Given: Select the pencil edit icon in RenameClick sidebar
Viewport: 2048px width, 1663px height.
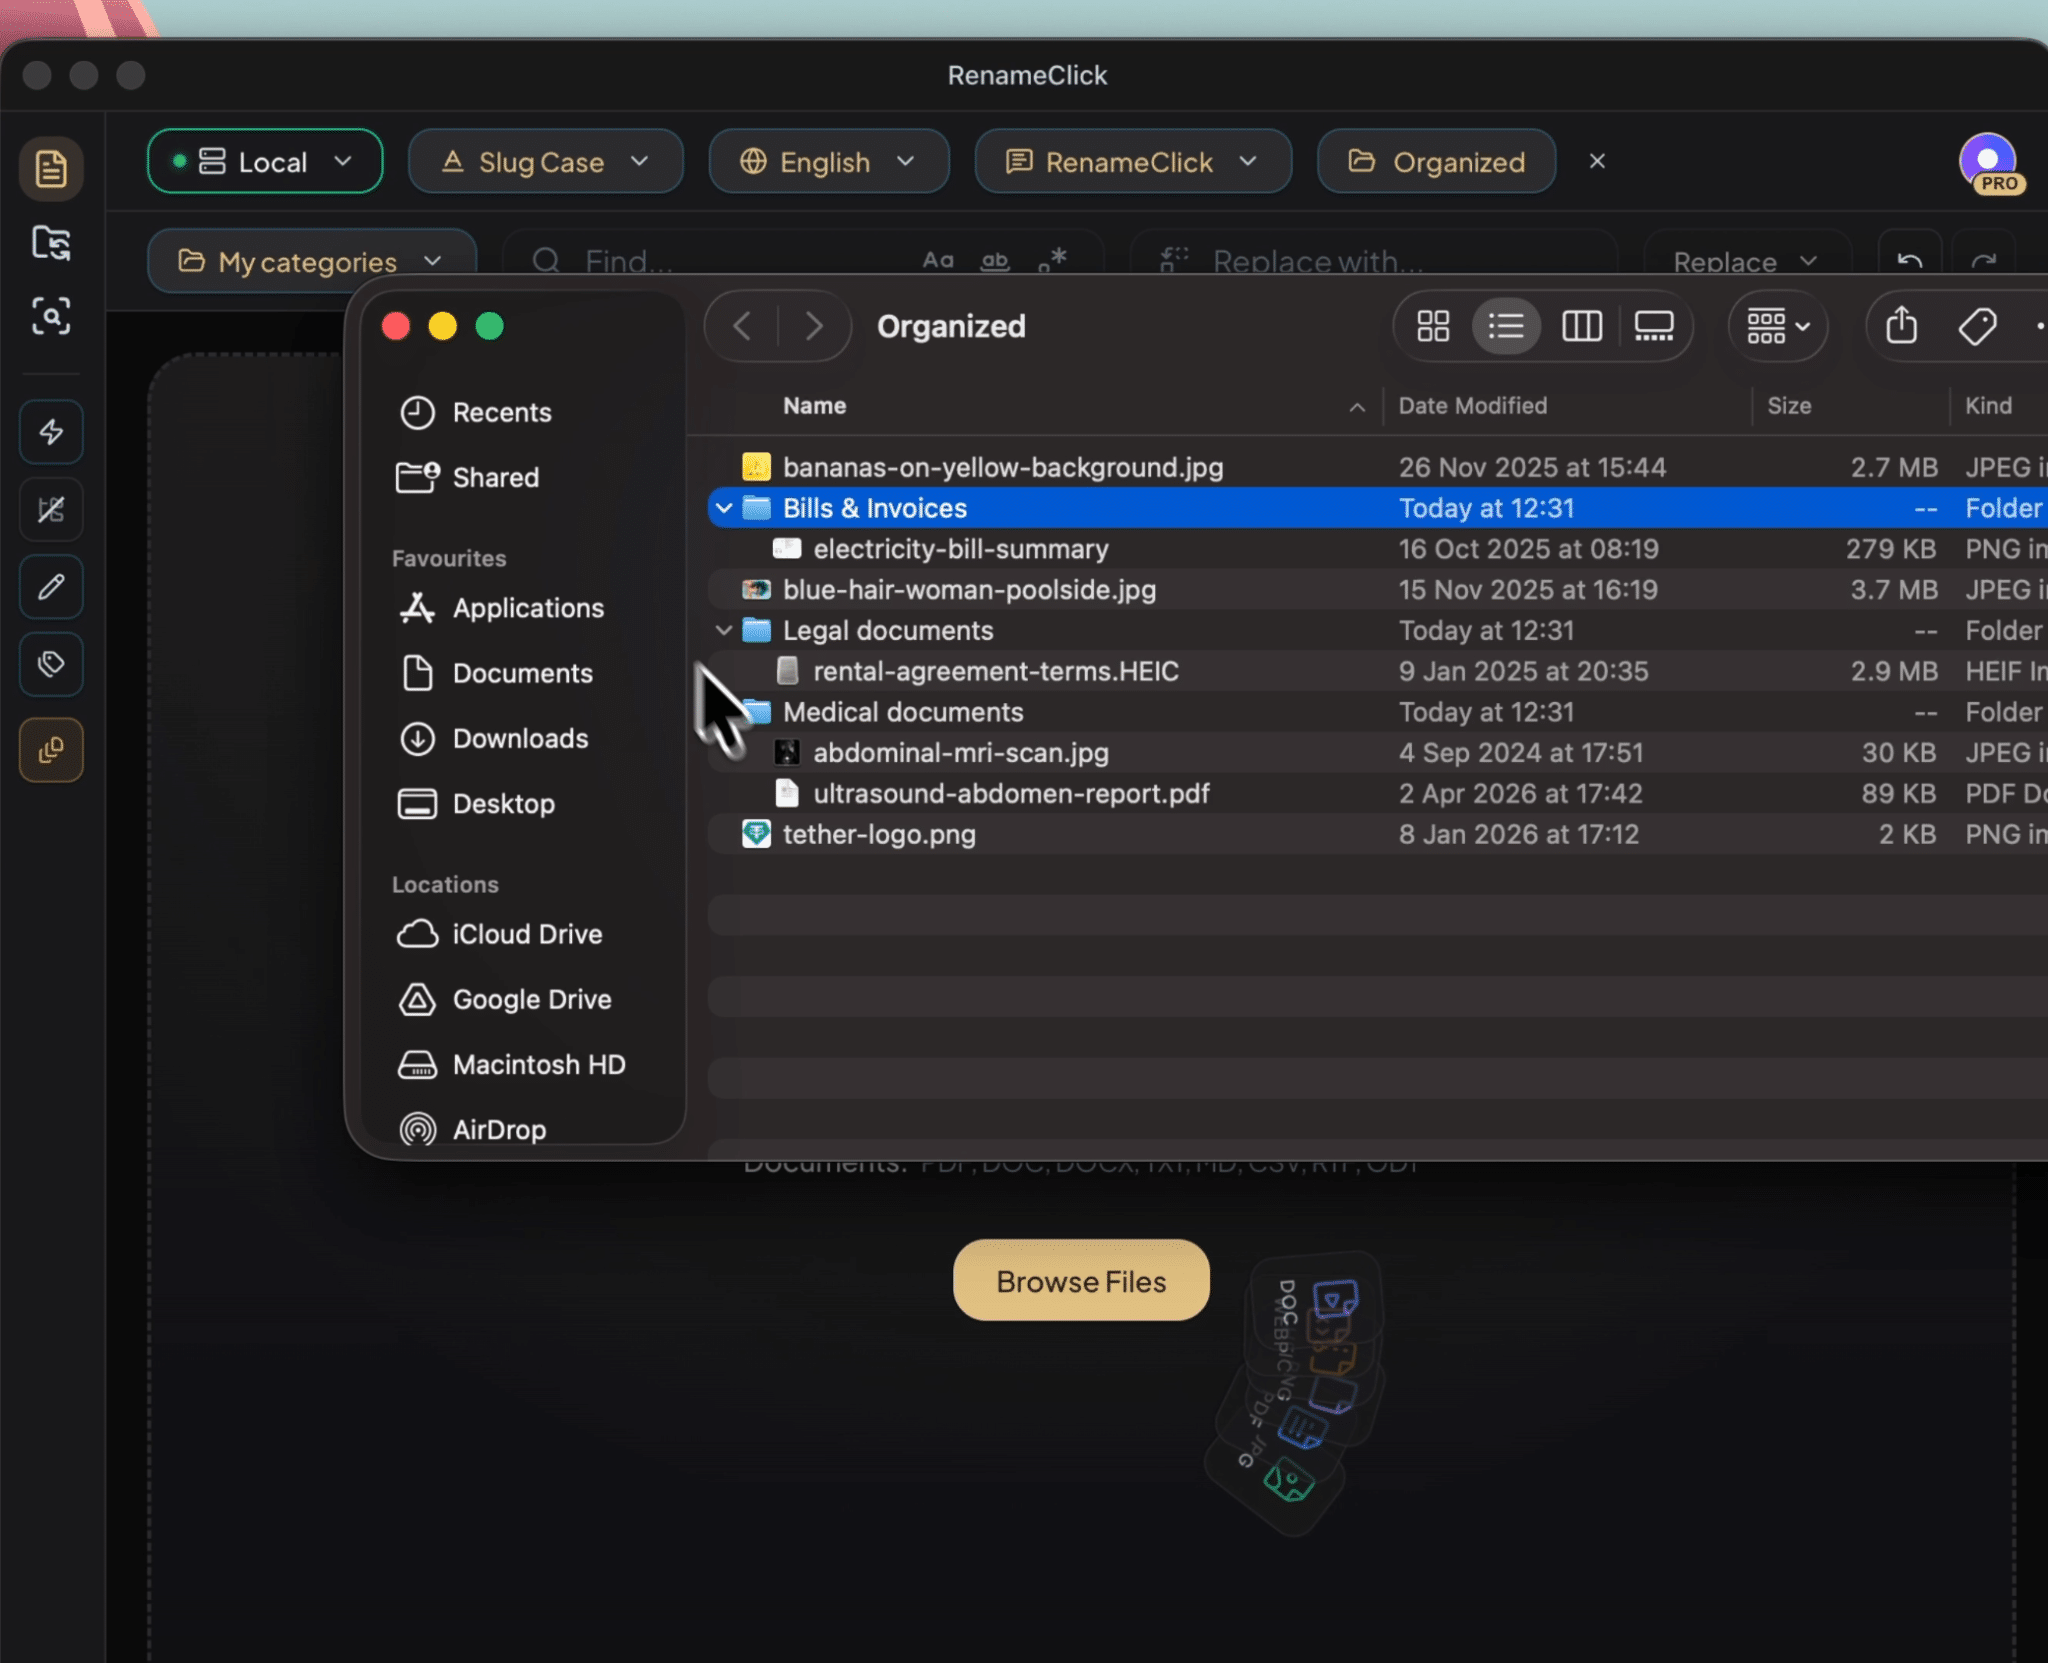Looking at the screenshot, I should coord(51,587).
